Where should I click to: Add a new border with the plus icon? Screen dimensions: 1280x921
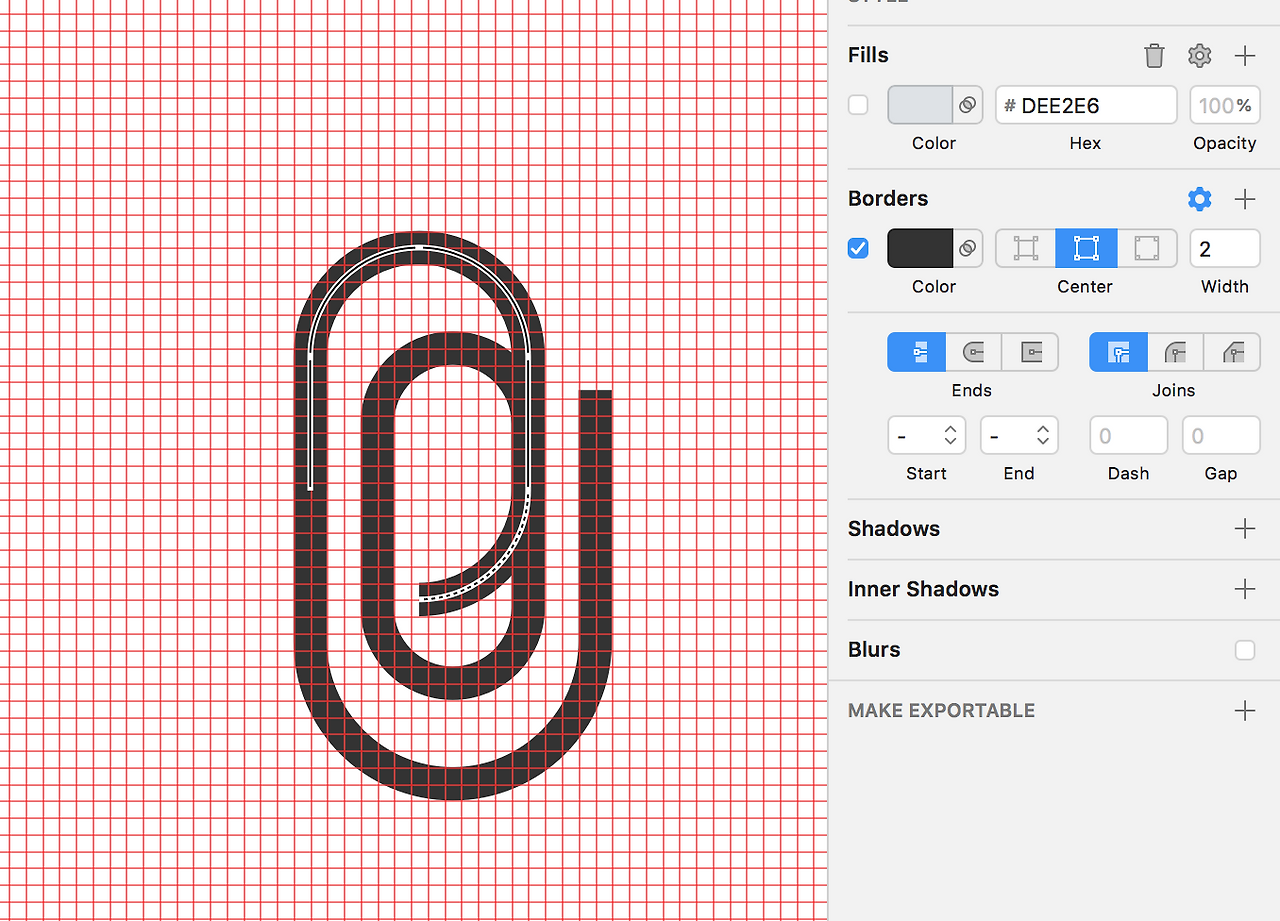click(1245, 199)
